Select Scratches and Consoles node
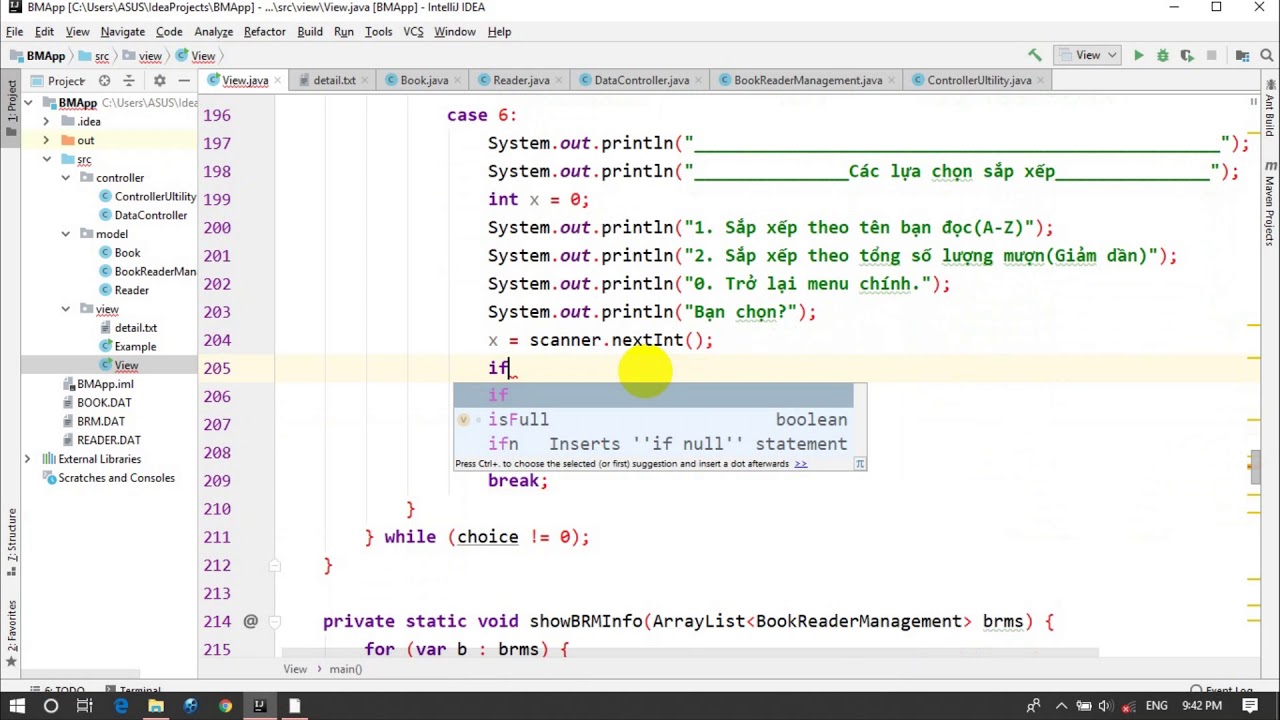 pos(116,478)
